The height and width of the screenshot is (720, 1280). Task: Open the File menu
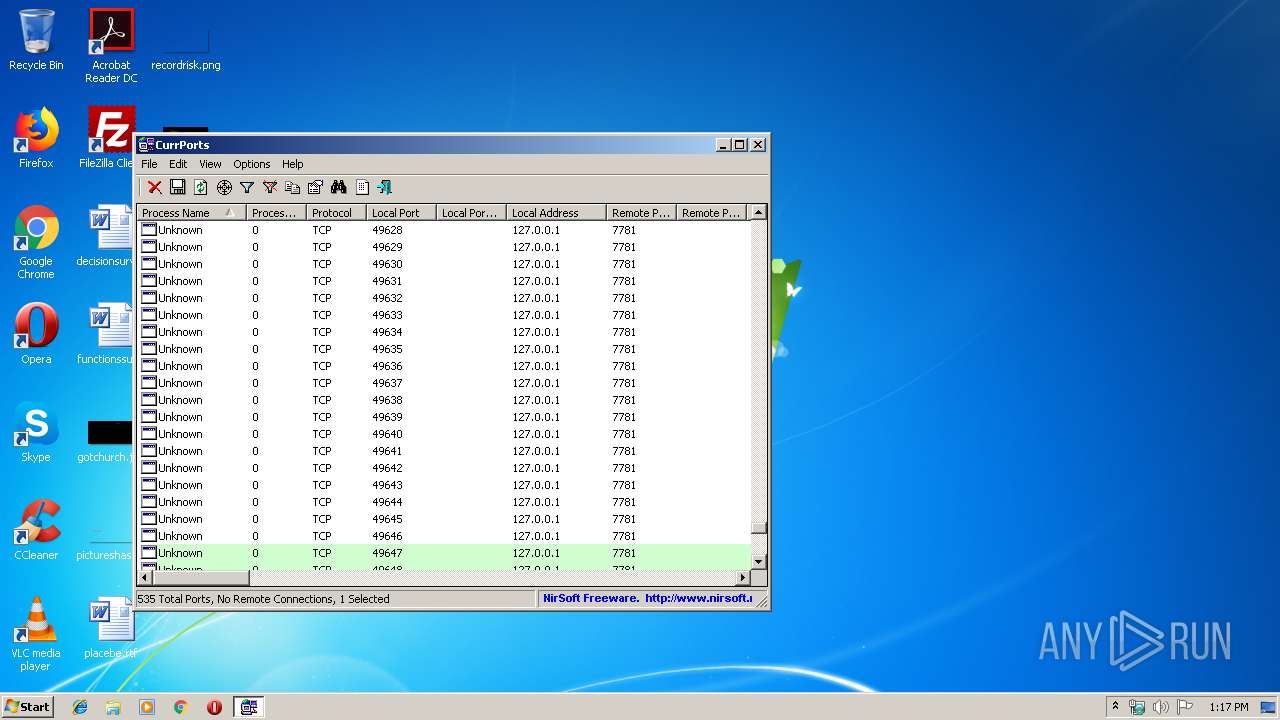pyautogui.click(x=149, y=164)
